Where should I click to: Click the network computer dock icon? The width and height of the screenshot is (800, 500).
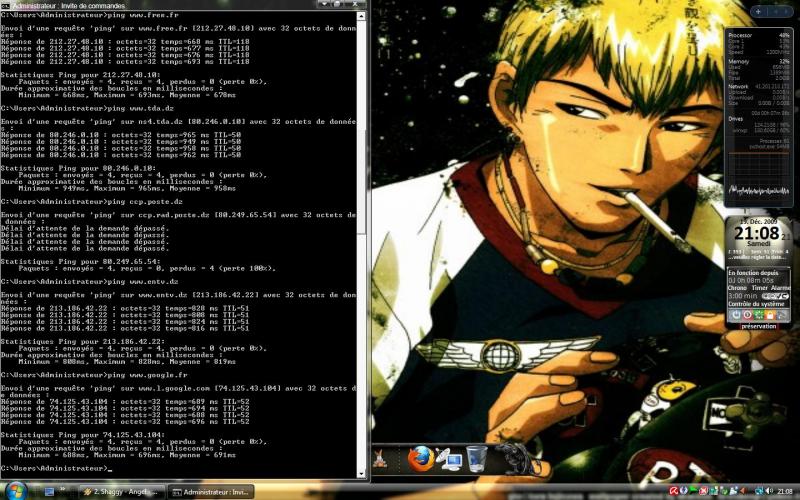click(449, 460)
